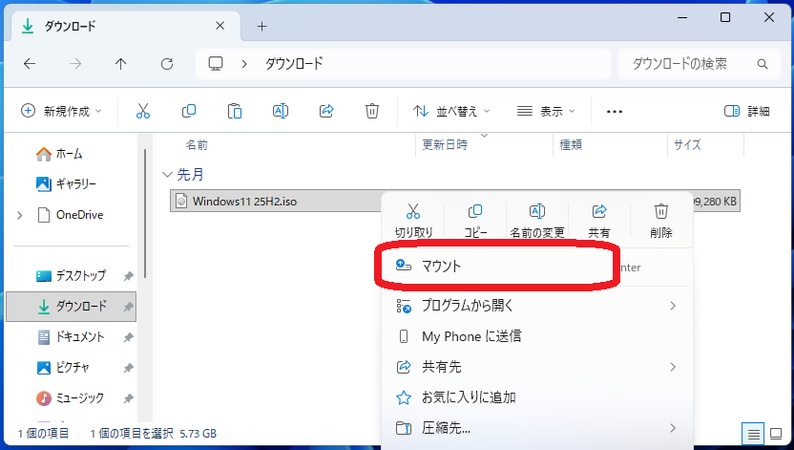Open the See more (…) toolbar menu
The height and width of the screenshot is (450, 794).
(x=614, y=111)
